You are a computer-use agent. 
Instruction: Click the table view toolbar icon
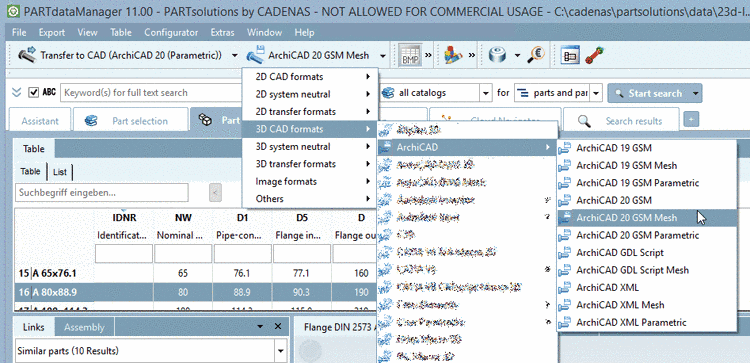(570, 55)
